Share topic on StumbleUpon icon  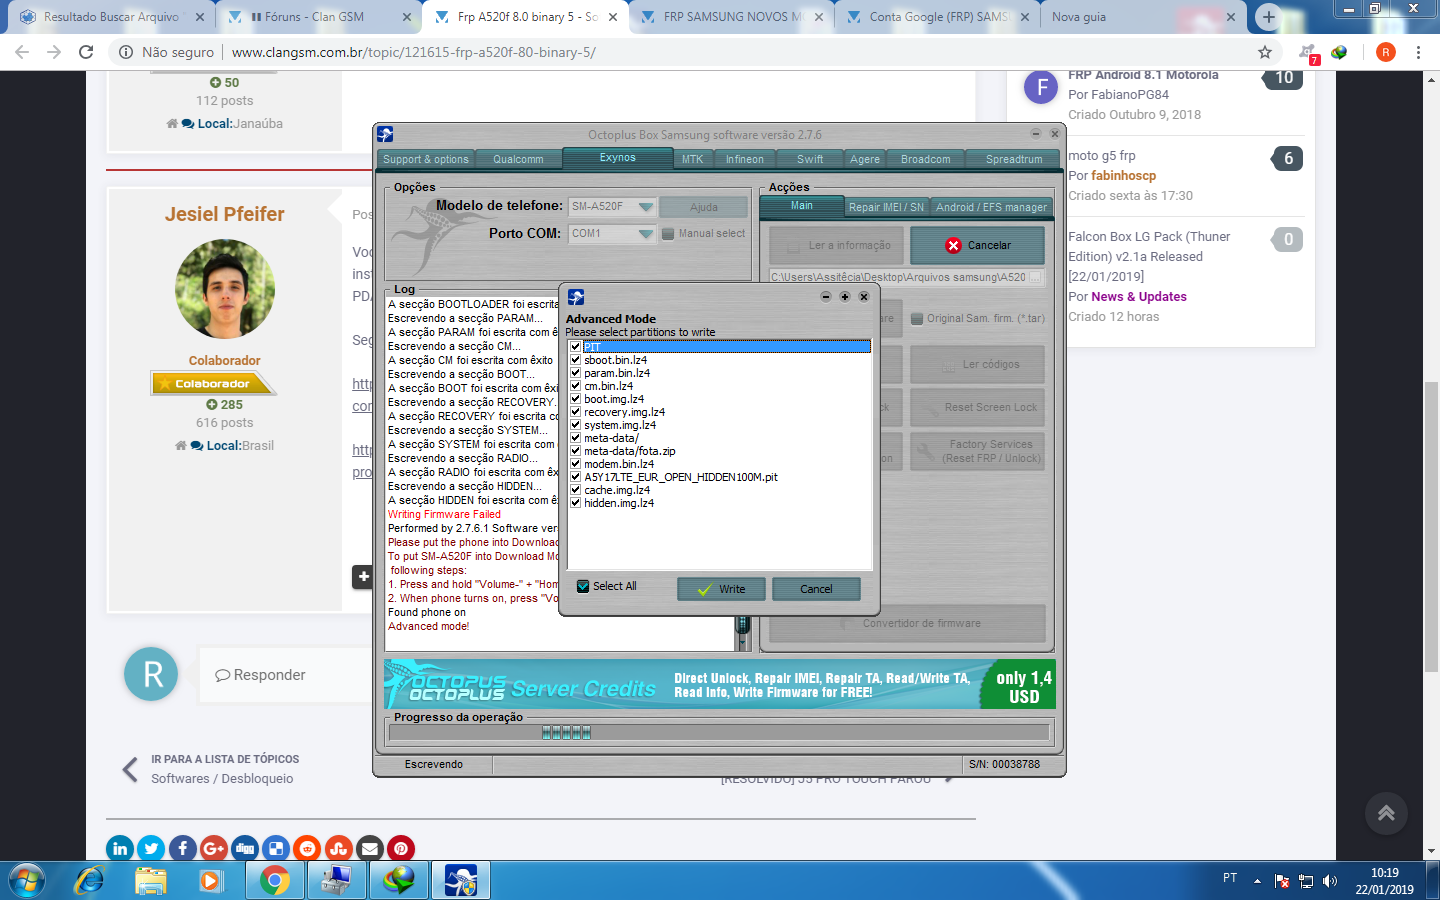coord(338,849)
